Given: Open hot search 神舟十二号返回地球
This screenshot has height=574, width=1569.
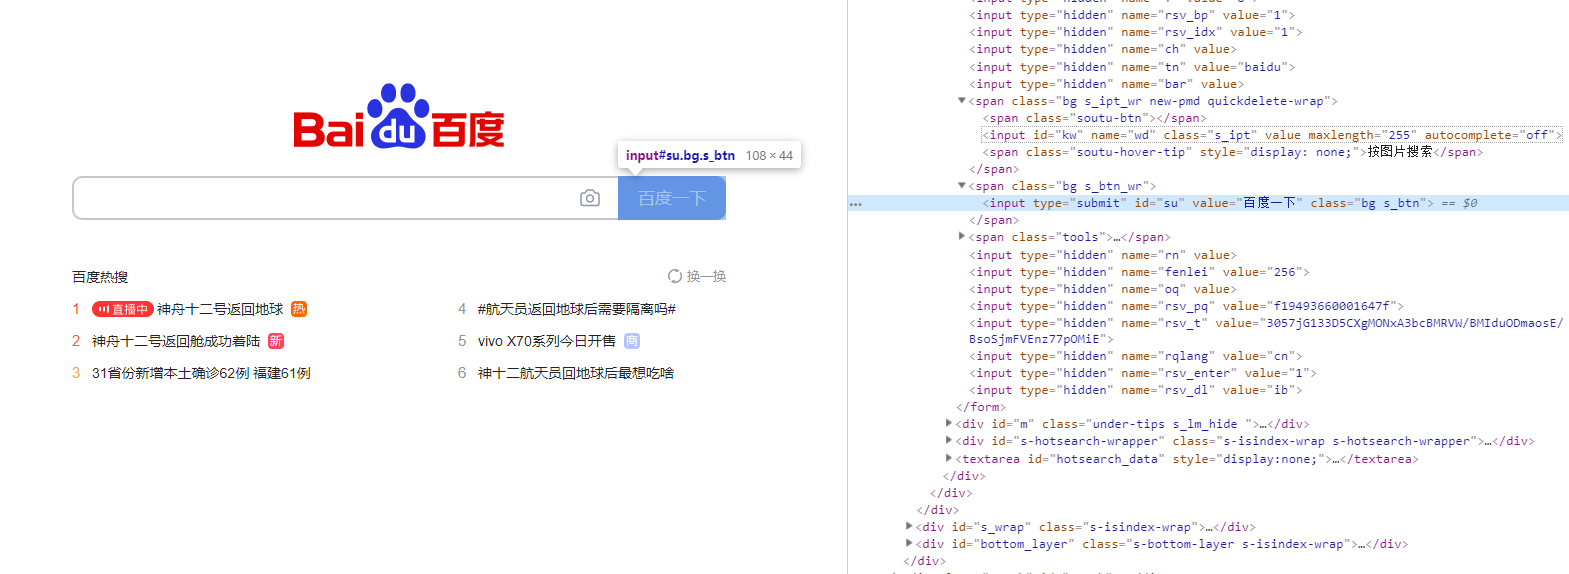Looking at the screenshot, I should point(220,309).
